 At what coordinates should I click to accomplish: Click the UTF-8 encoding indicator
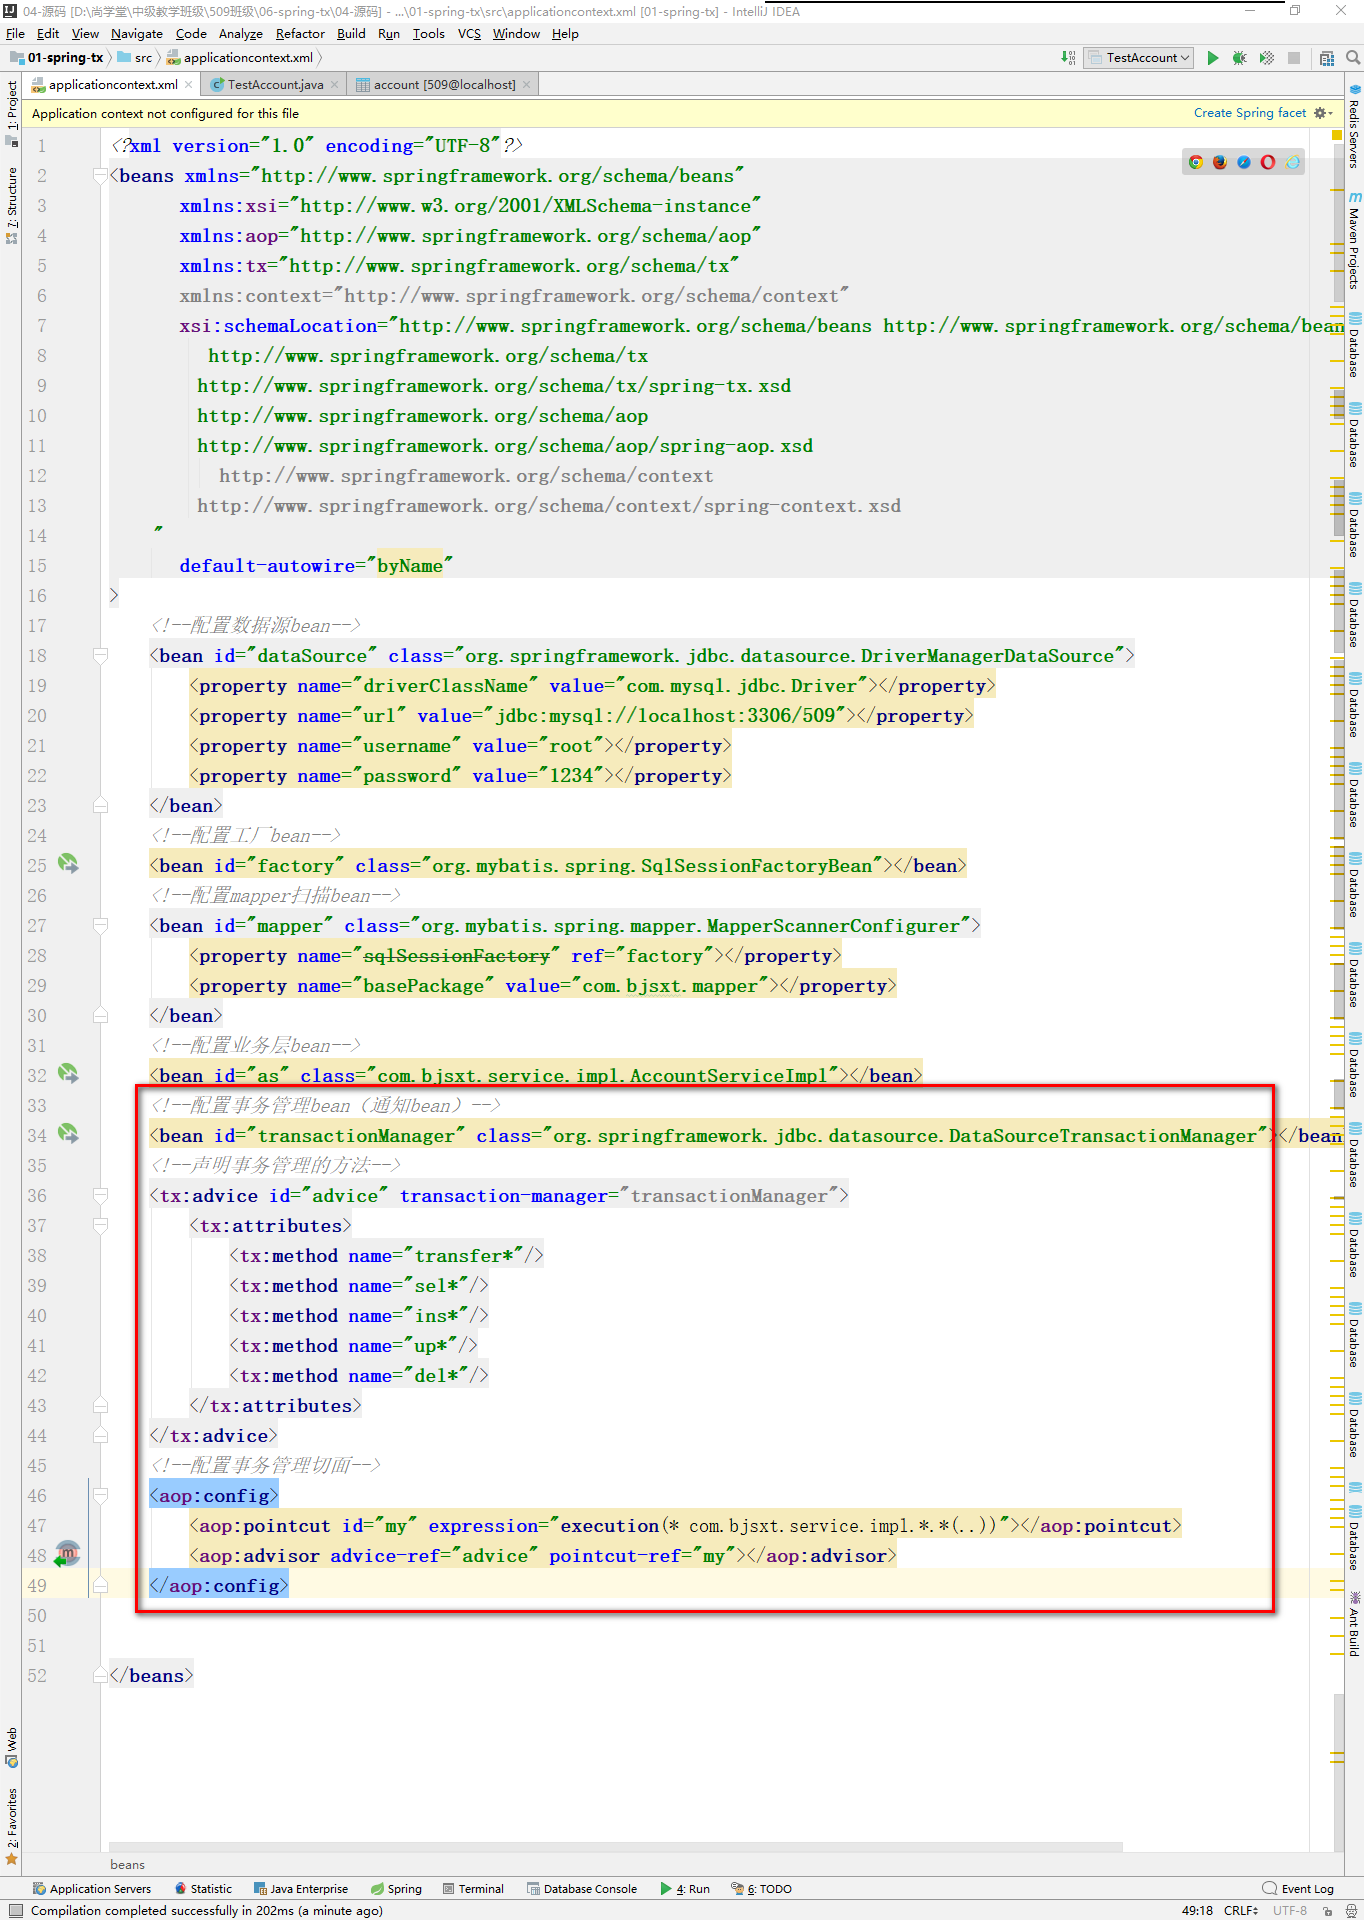(1289, 1910)
